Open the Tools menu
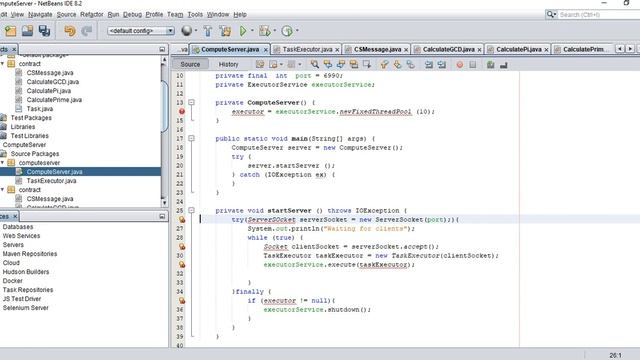 pos(195,15)
